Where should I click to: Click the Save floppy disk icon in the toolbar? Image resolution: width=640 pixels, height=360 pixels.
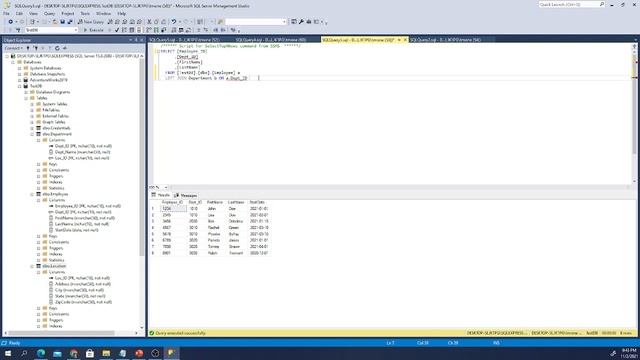62,22
